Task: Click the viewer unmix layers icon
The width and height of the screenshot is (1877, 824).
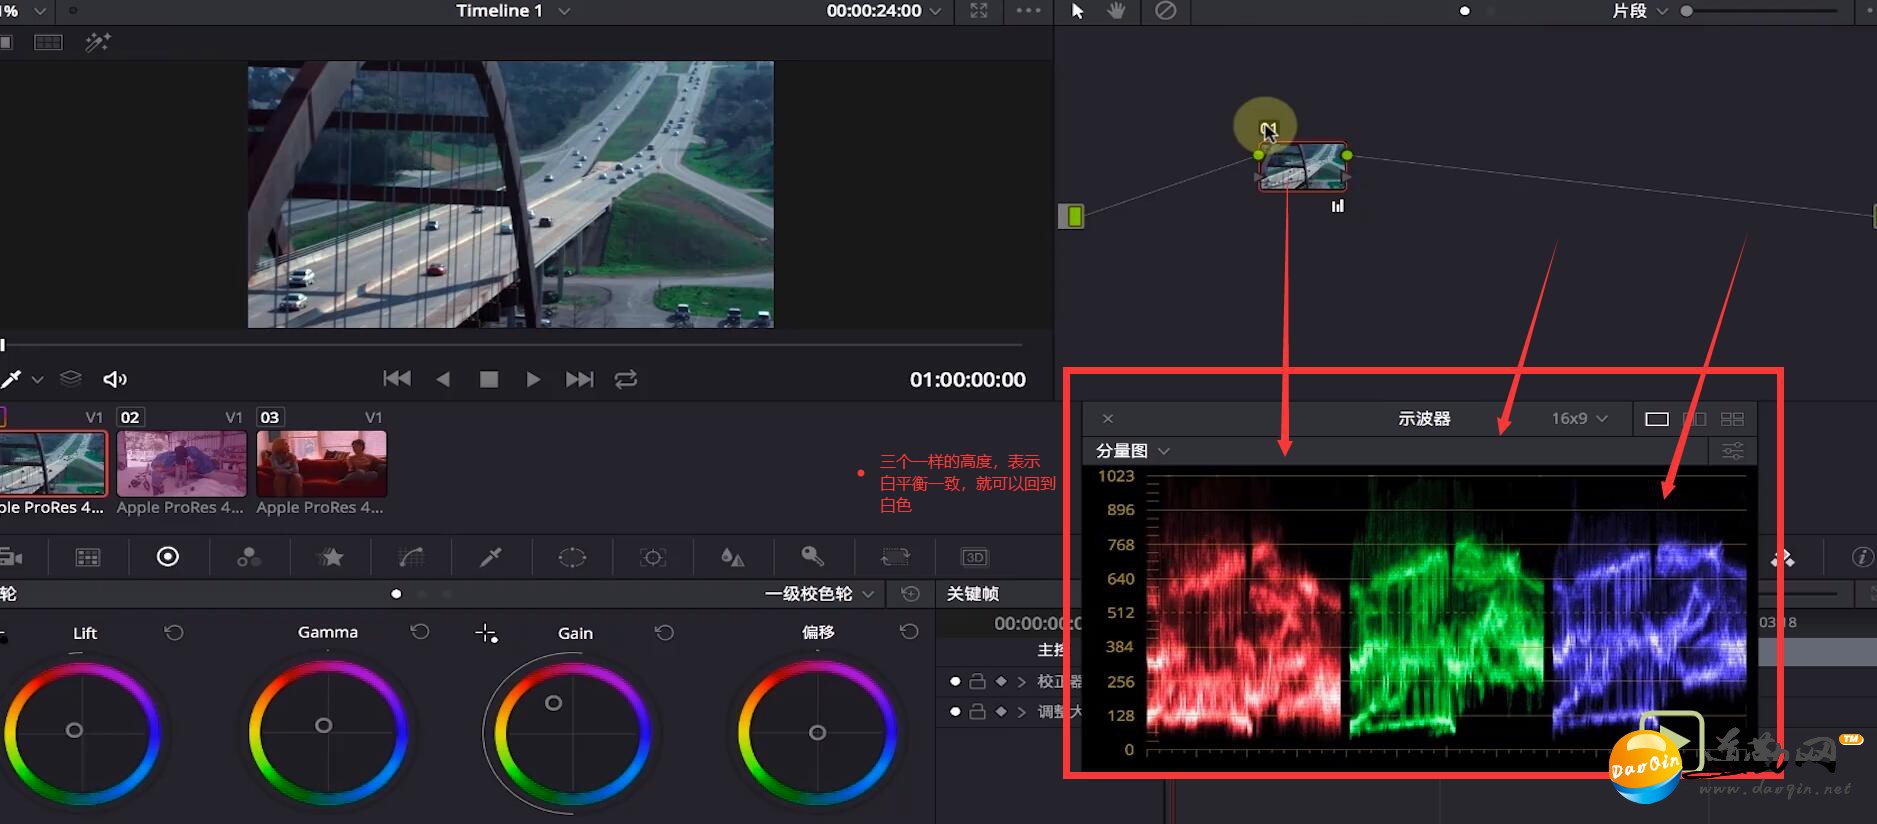Action: (70, 379)
